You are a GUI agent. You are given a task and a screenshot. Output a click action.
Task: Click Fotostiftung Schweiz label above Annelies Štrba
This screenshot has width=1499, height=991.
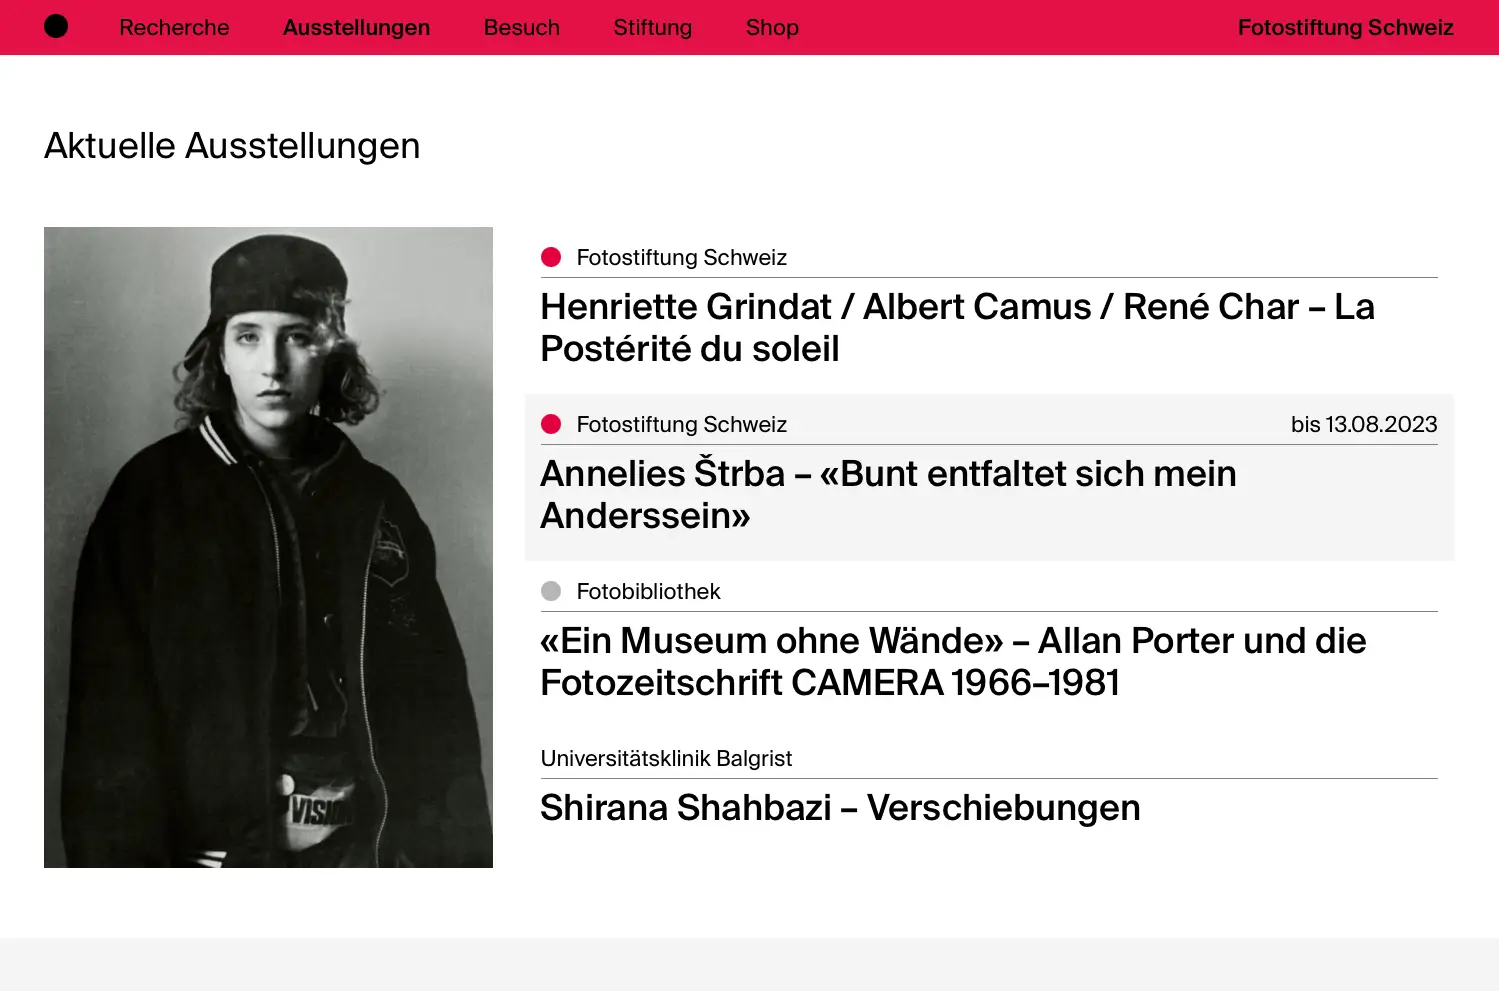point(681,424)
